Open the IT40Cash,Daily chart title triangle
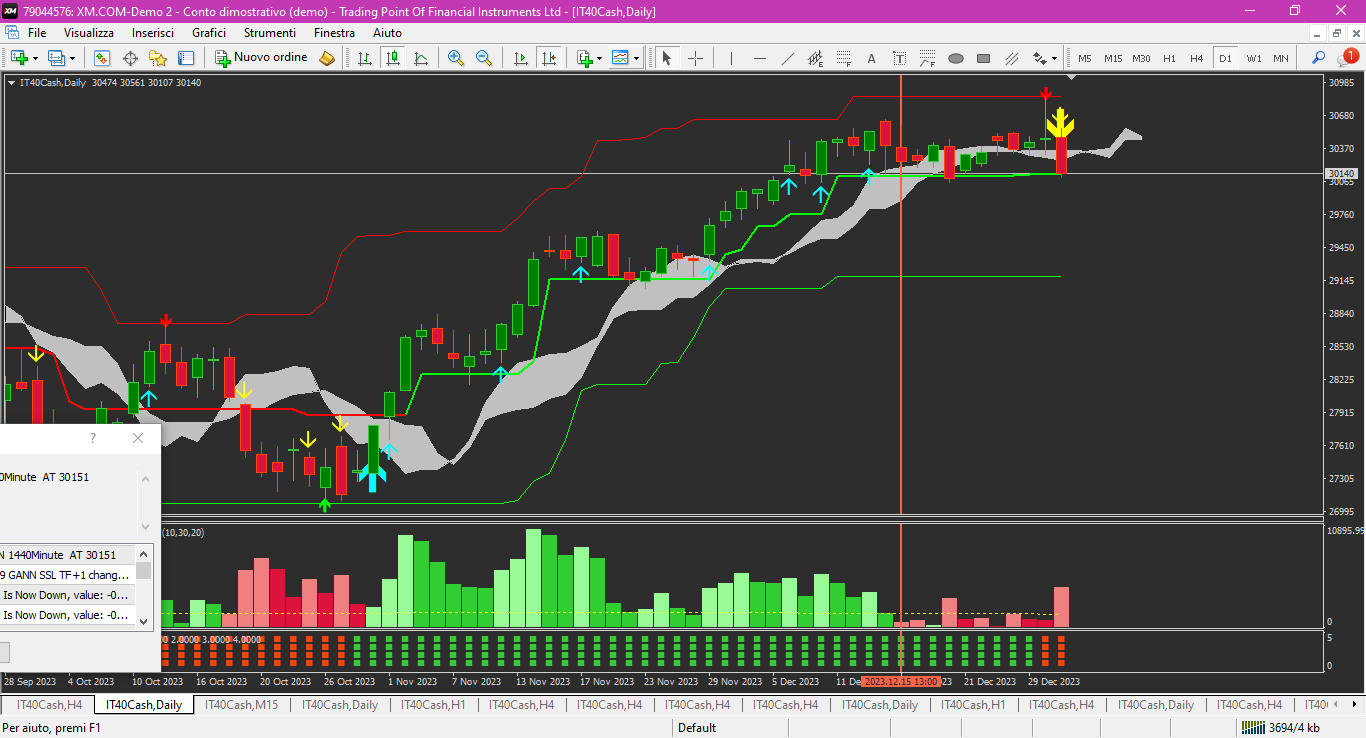 [x=11, y=83]
